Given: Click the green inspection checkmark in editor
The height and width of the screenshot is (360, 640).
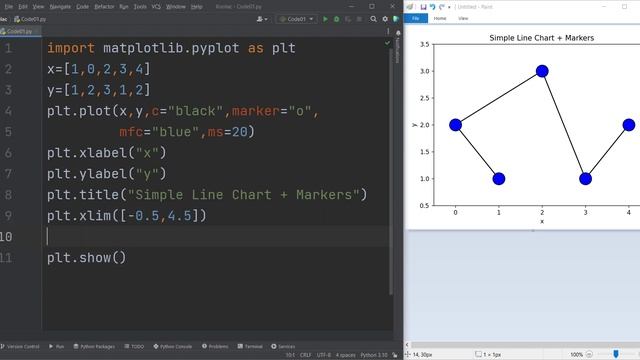Looking at the screenshot, I should coord(387,42).
